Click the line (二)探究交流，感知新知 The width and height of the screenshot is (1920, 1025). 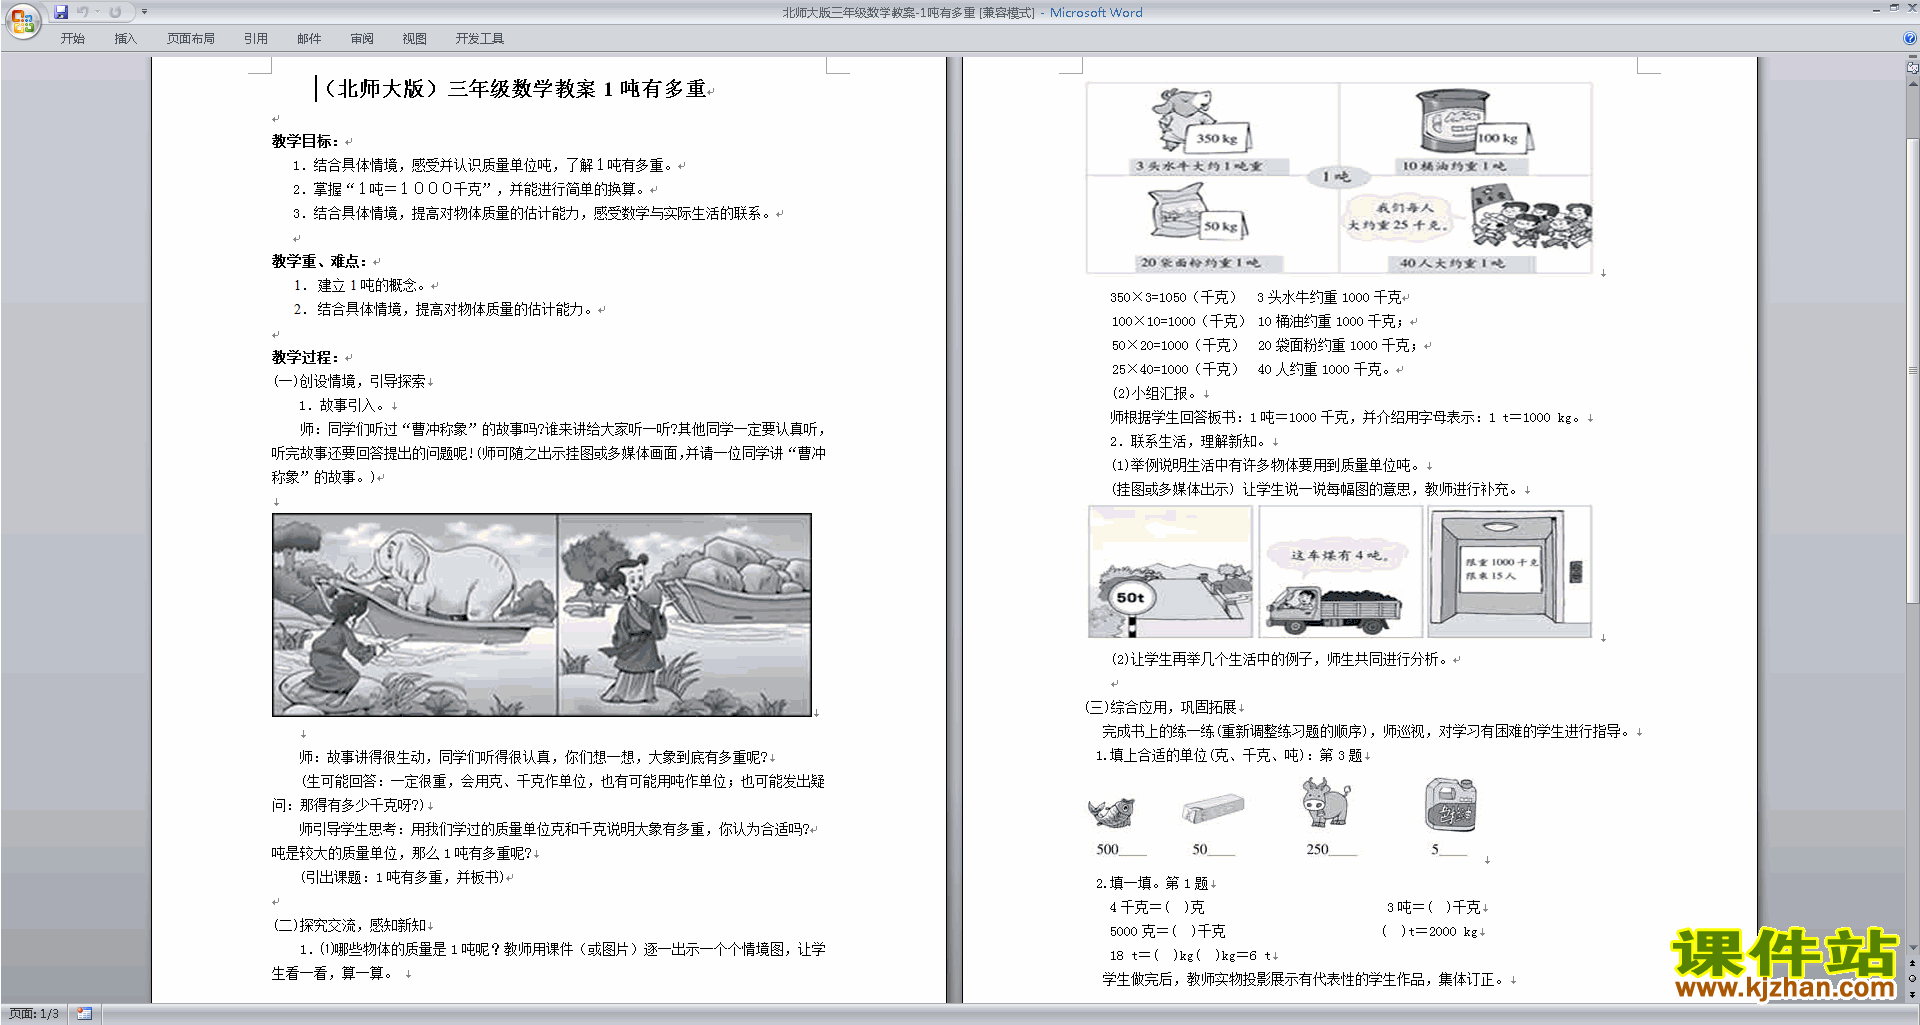pos(350,925)
